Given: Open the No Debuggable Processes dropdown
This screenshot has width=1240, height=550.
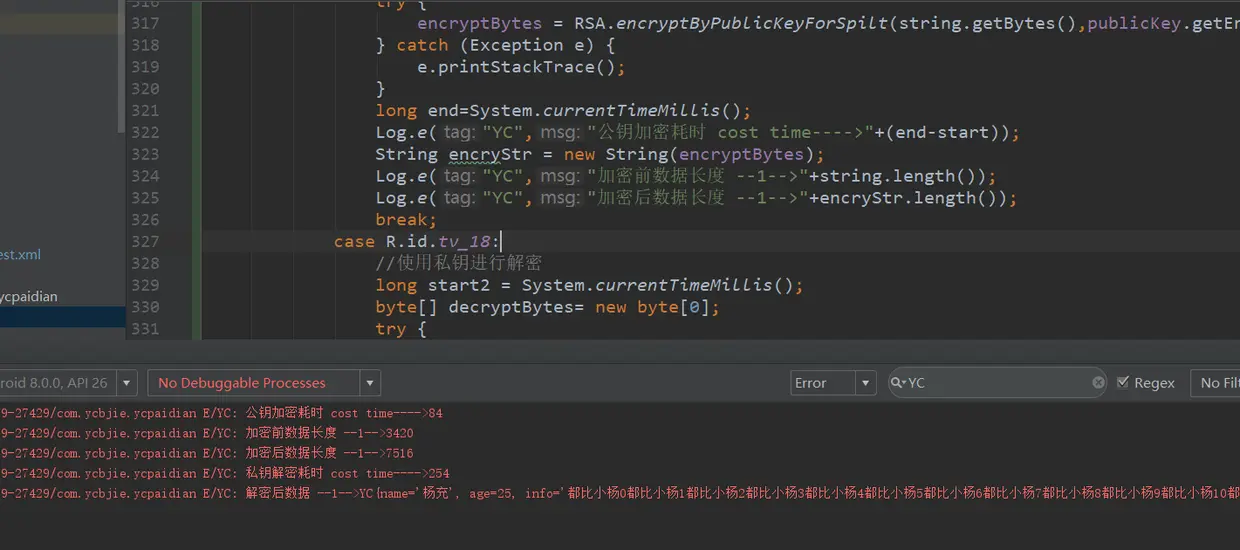Looking at the screenshot, I should (264, 383).
